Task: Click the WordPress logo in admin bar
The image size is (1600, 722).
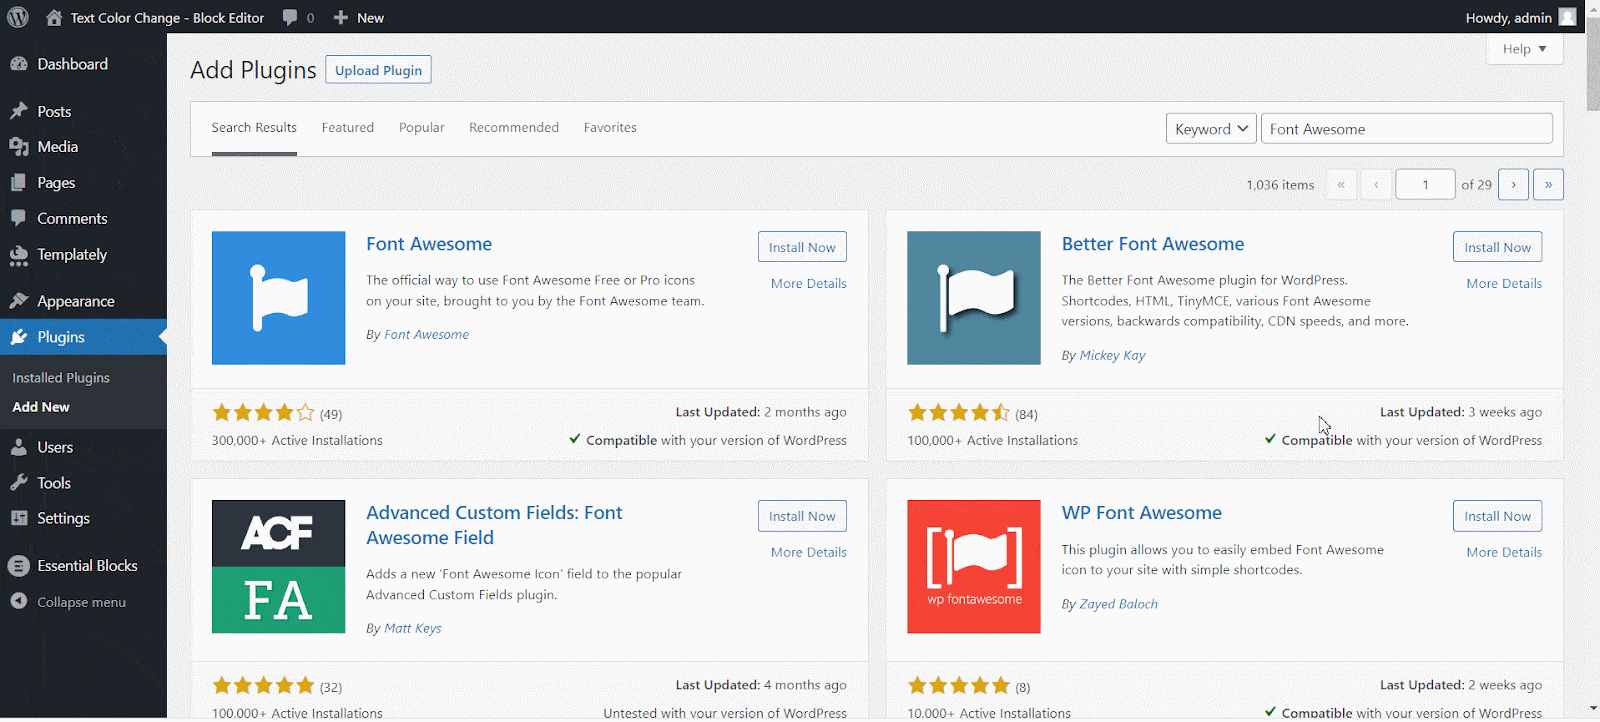Action: (x=18, y=17)
